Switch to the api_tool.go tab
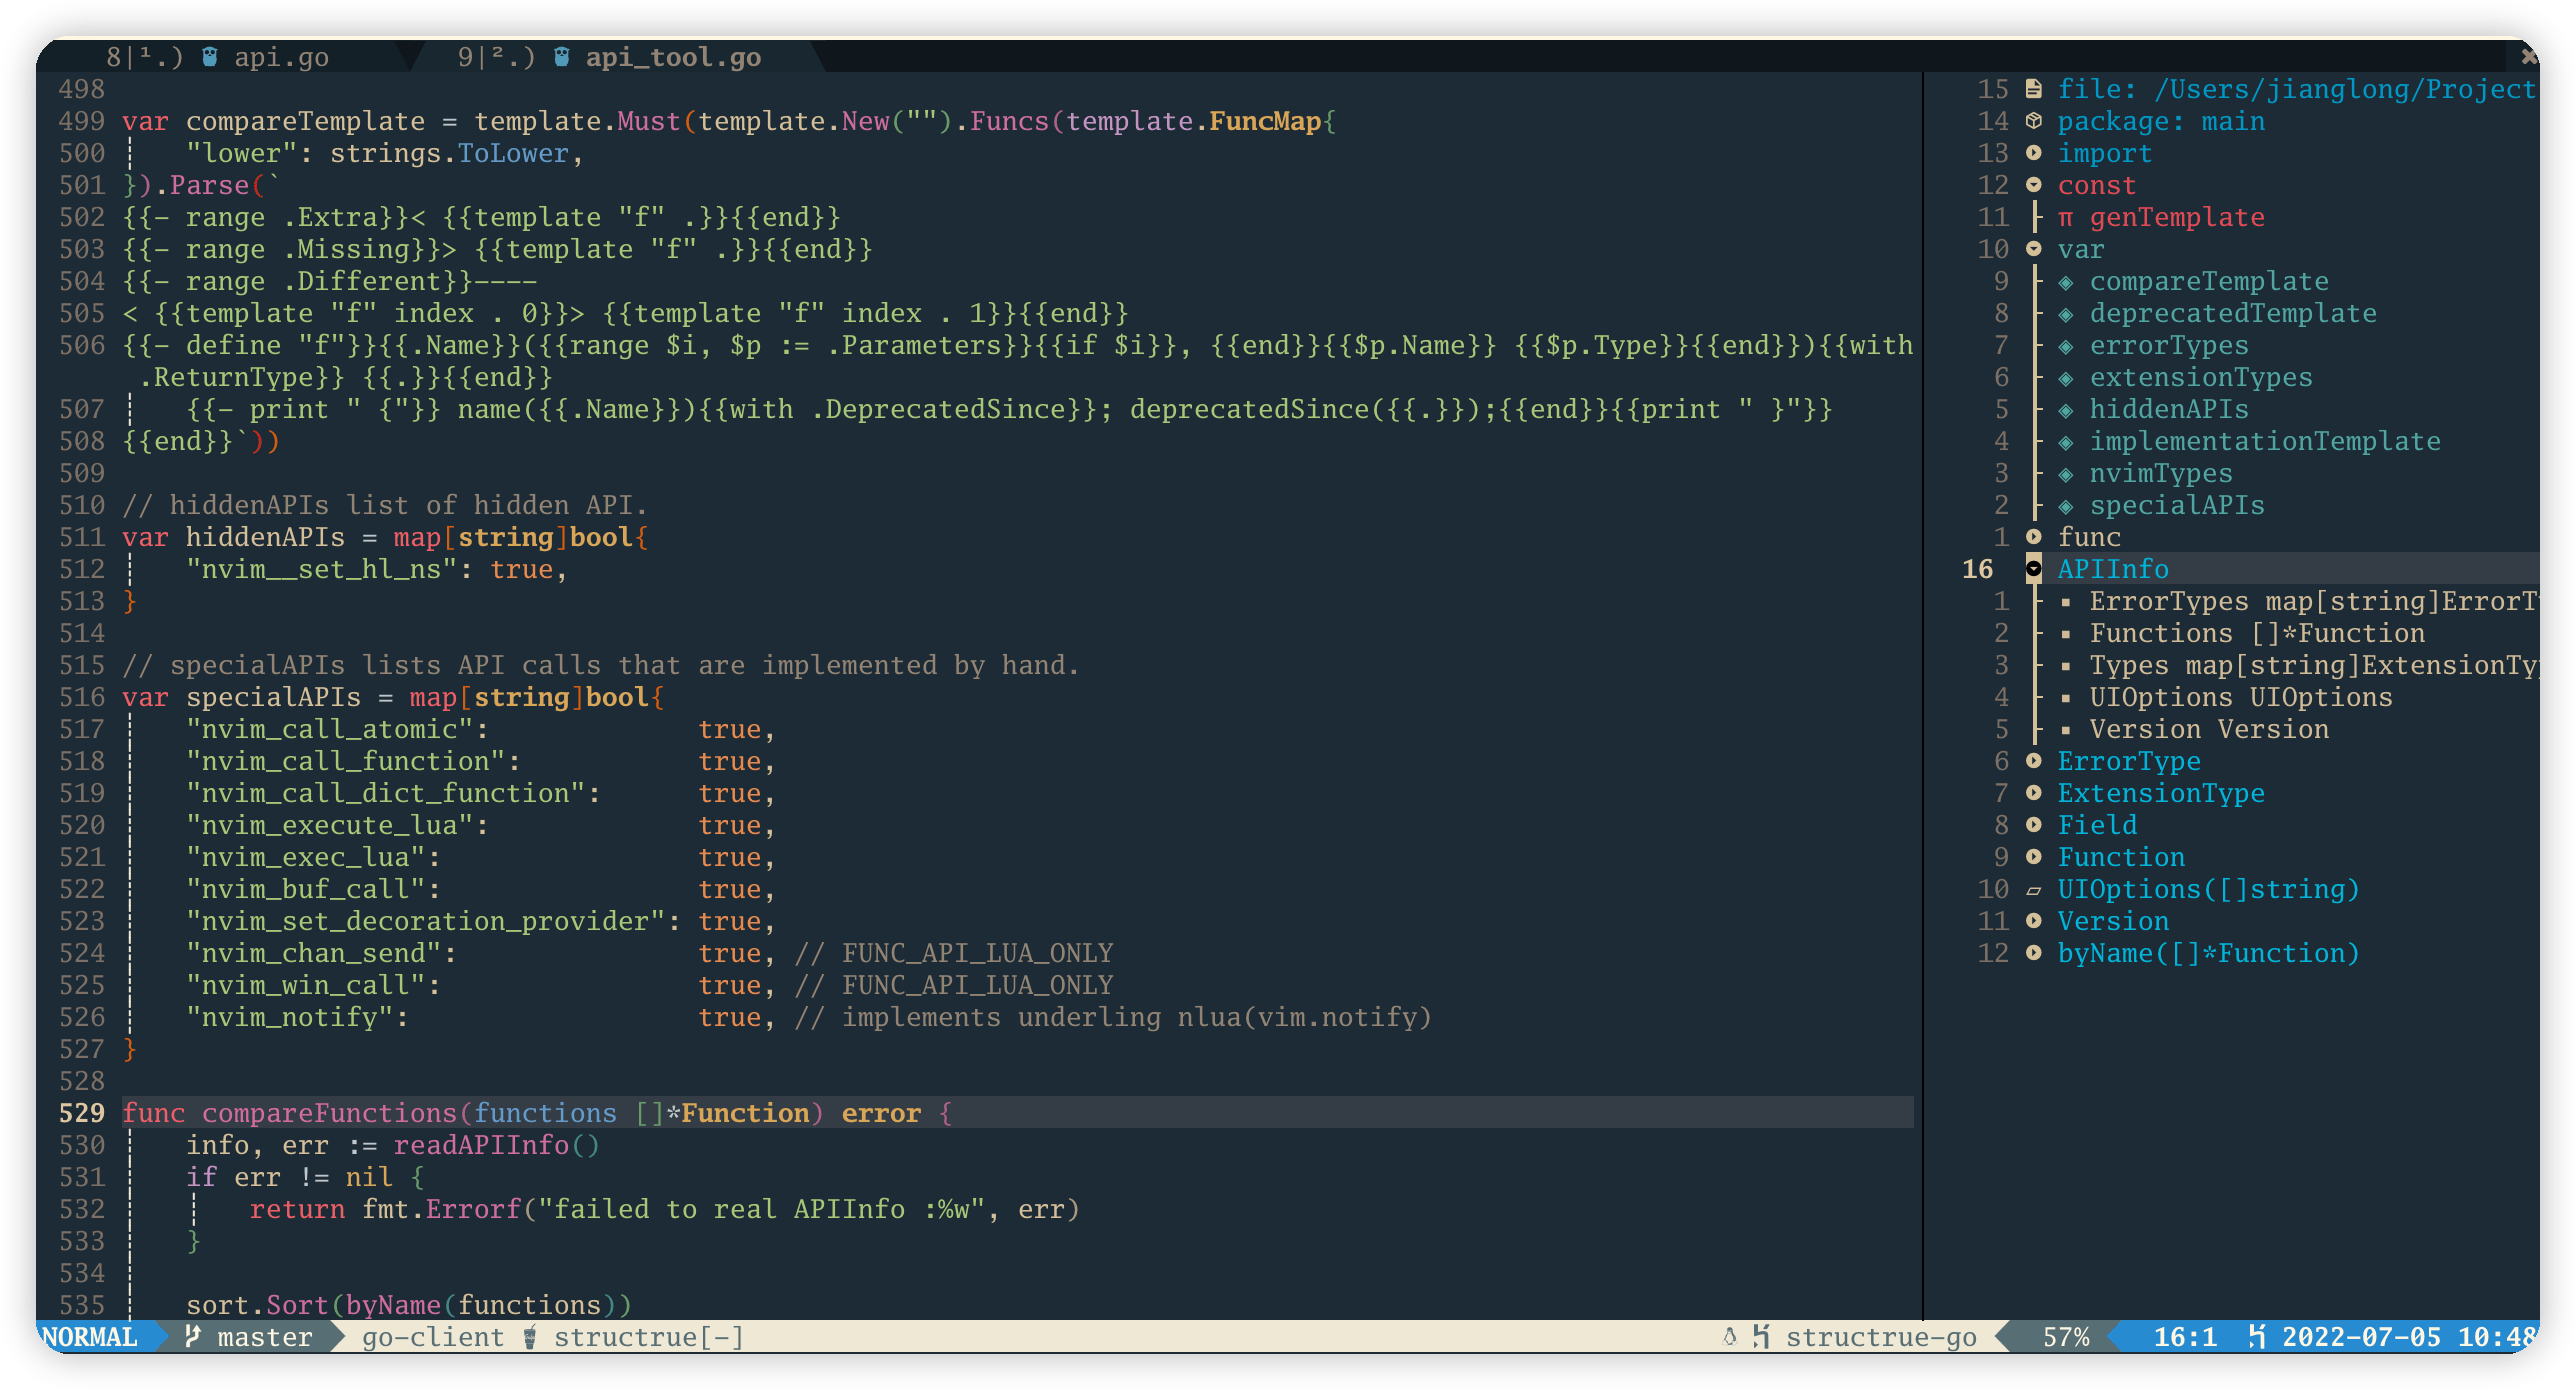Image resolution: width=2576 pixels, height=1390 pixels. pyautogui.click(x=672, y=57)
